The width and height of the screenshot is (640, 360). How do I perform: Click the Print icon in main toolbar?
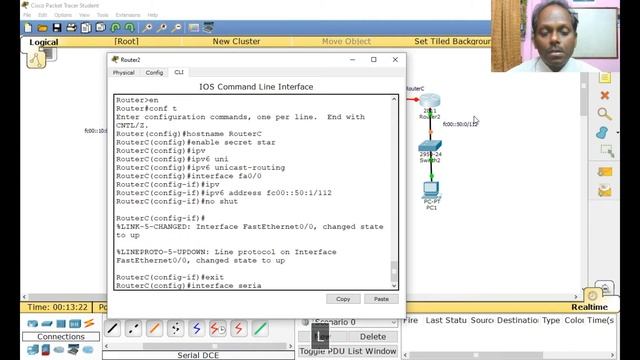[x=71, y=28]
